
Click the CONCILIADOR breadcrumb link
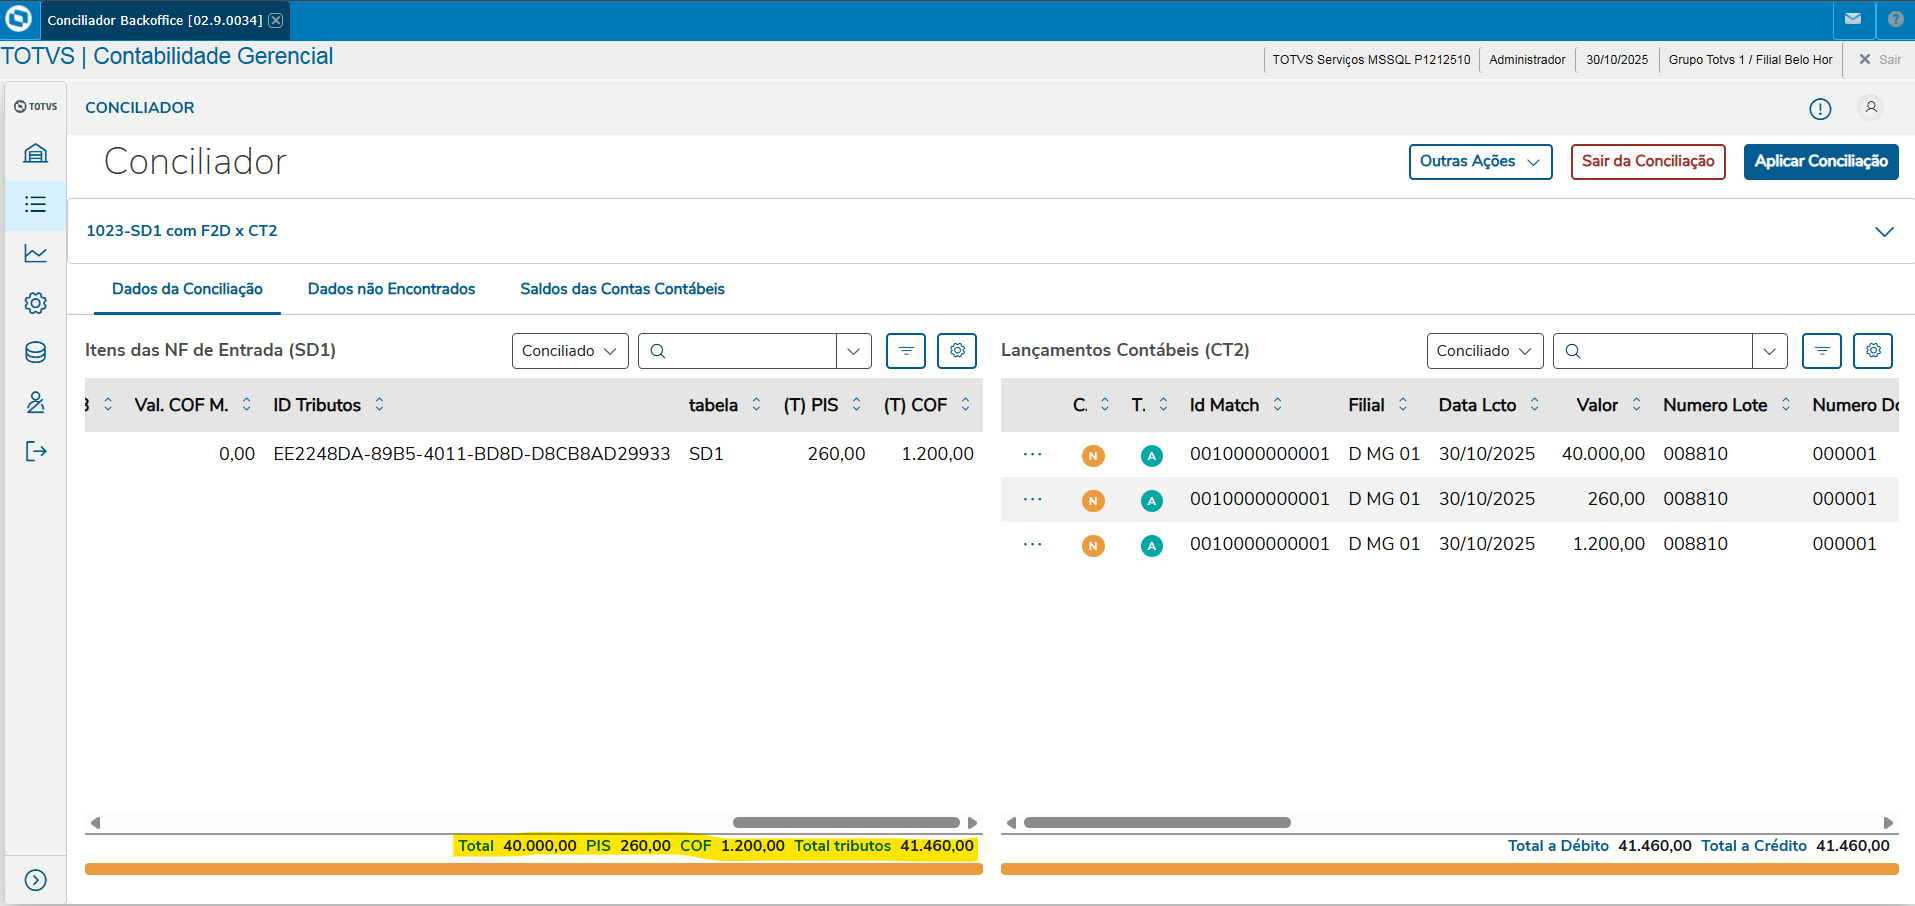tap(140, 108)
